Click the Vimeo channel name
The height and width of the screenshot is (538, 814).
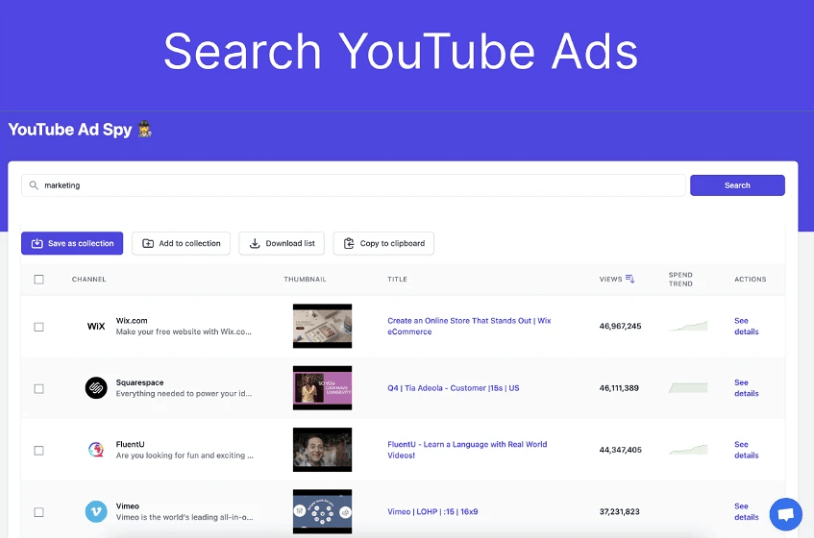click(x=128, y=506)
